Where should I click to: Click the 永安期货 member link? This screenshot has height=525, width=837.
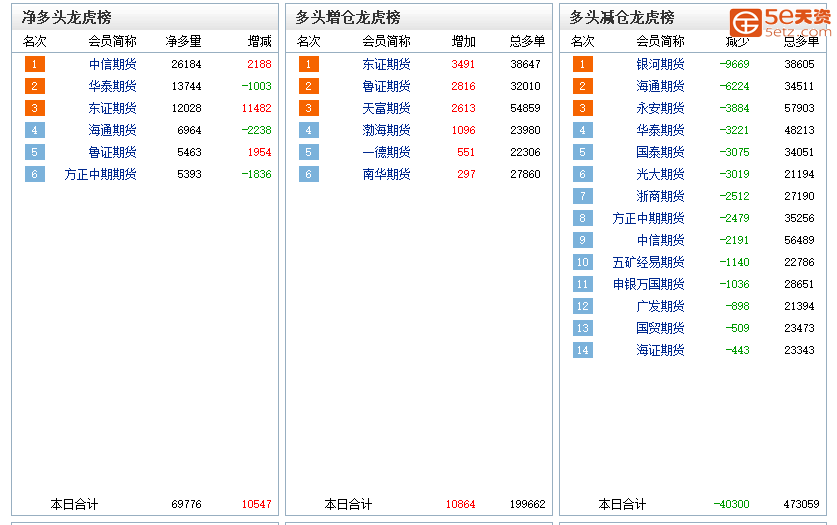click(660, 108)
